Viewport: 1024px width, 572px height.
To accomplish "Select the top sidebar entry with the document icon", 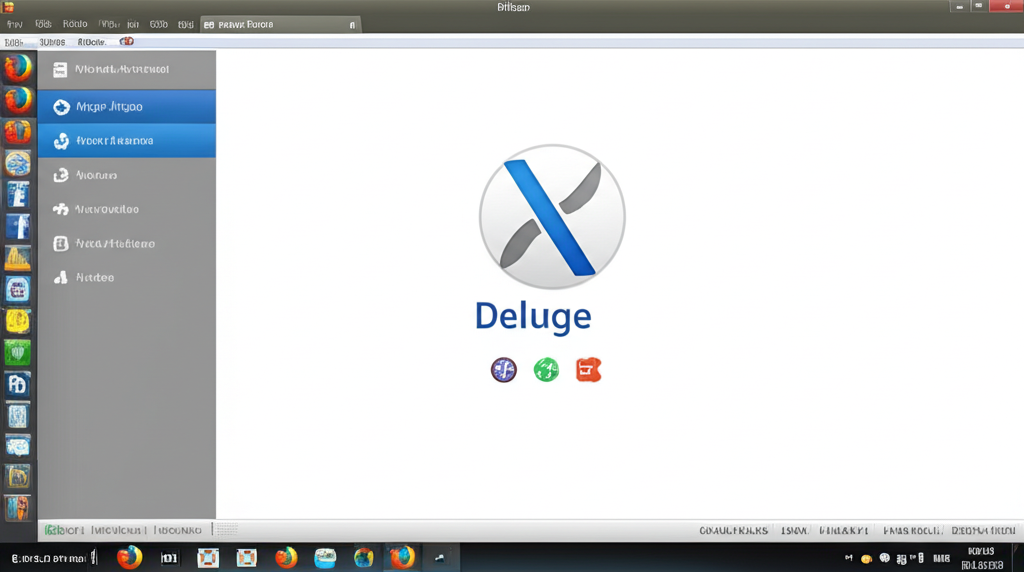I will 126,70.
